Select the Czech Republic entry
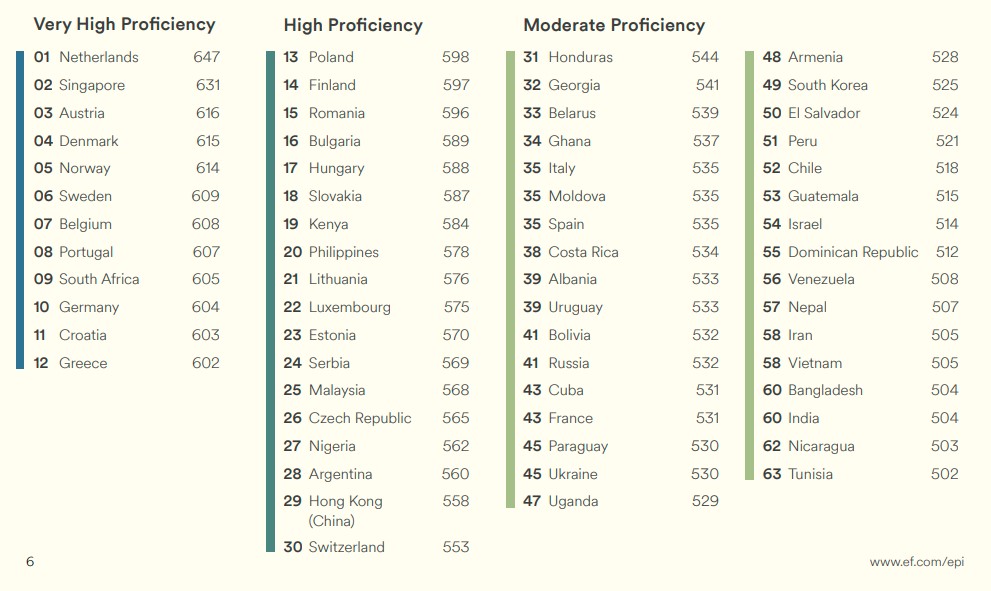The height and width of the screenshot is (591, 991). click(360, 418)
